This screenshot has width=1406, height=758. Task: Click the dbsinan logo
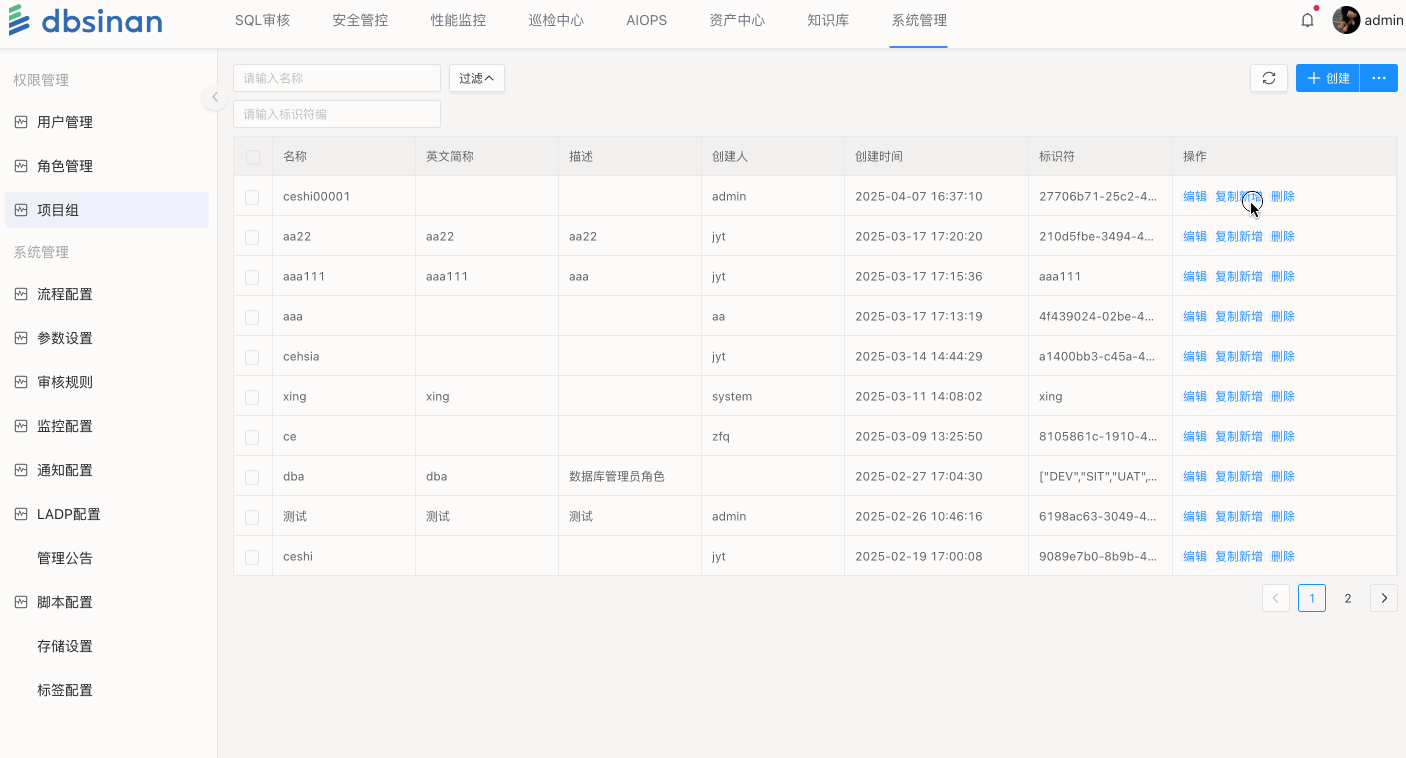click(x=85, y=21)
